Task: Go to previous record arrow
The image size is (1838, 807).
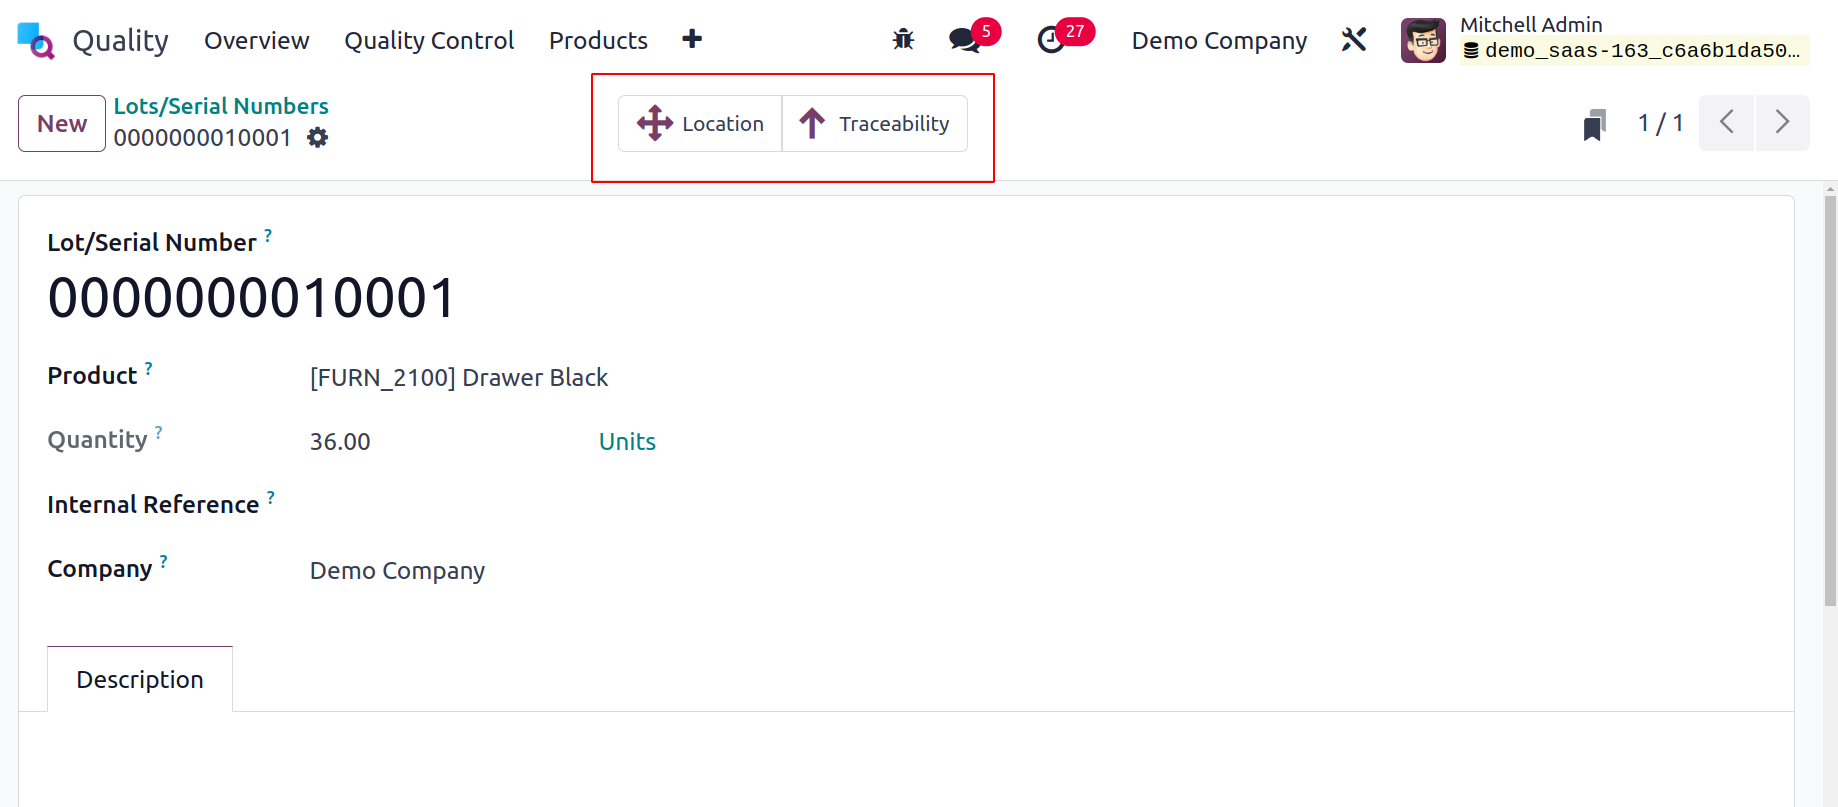Action: click(x=1727, y=123)
